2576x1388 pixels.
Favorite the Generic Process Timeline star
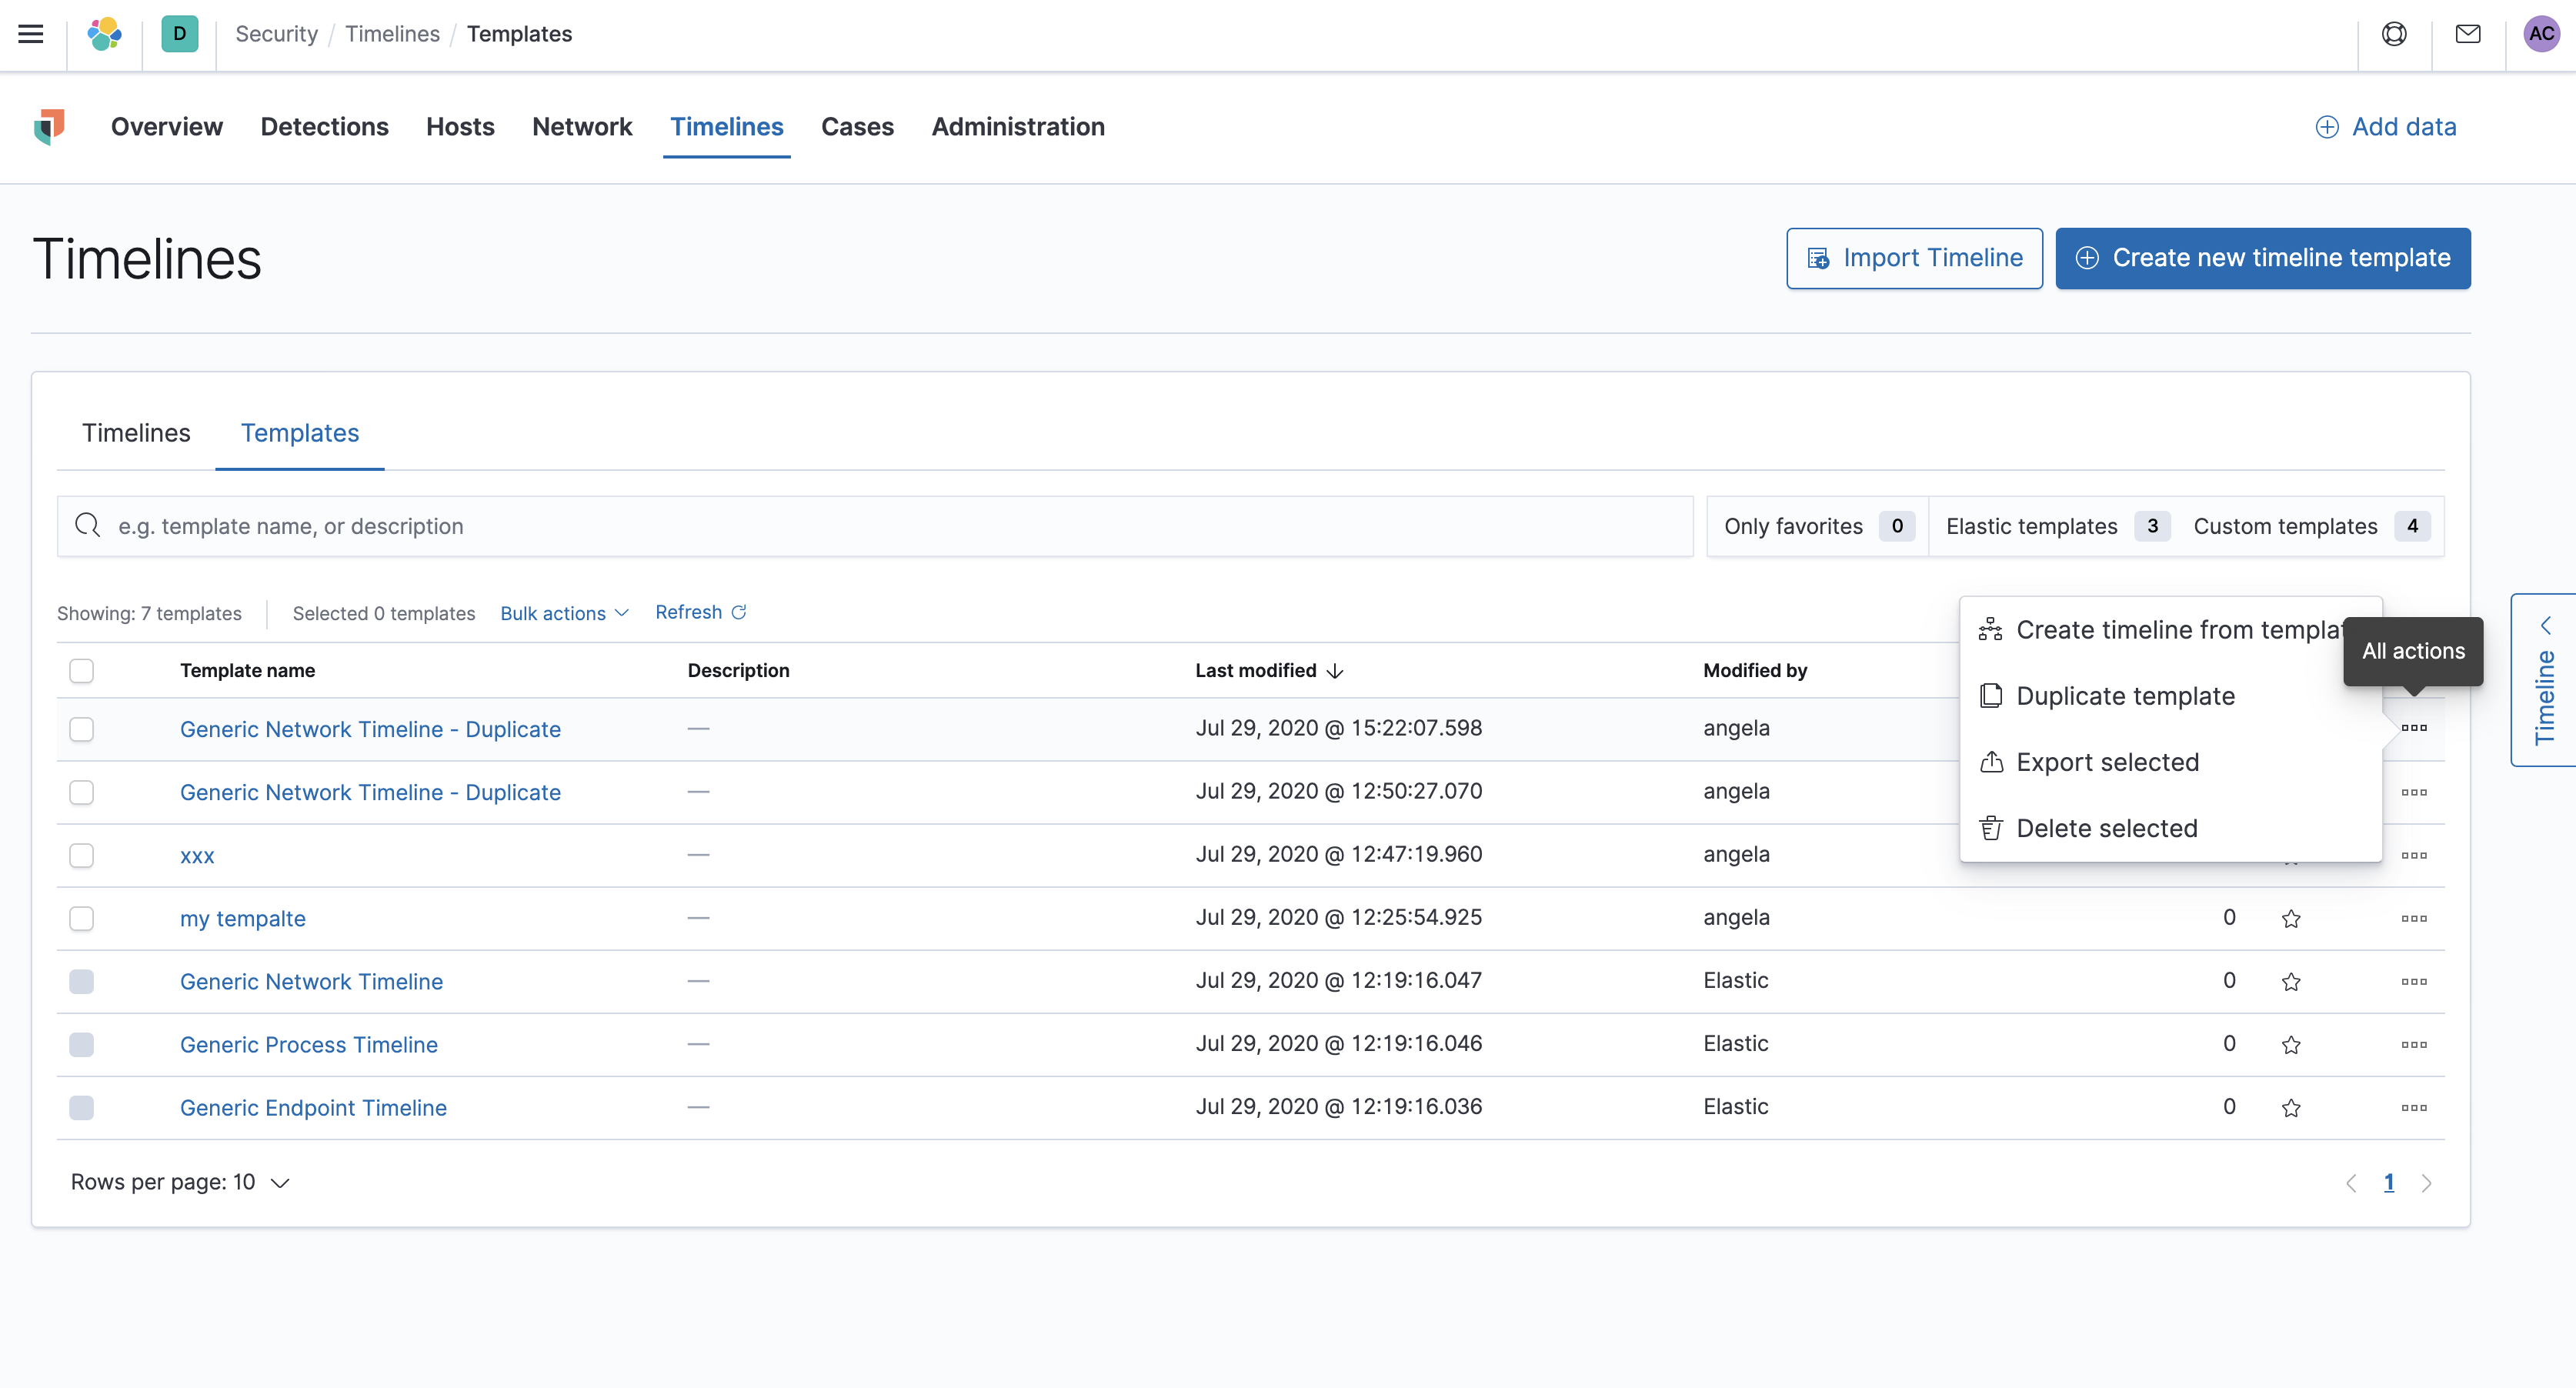[x=2291, y=1045]
